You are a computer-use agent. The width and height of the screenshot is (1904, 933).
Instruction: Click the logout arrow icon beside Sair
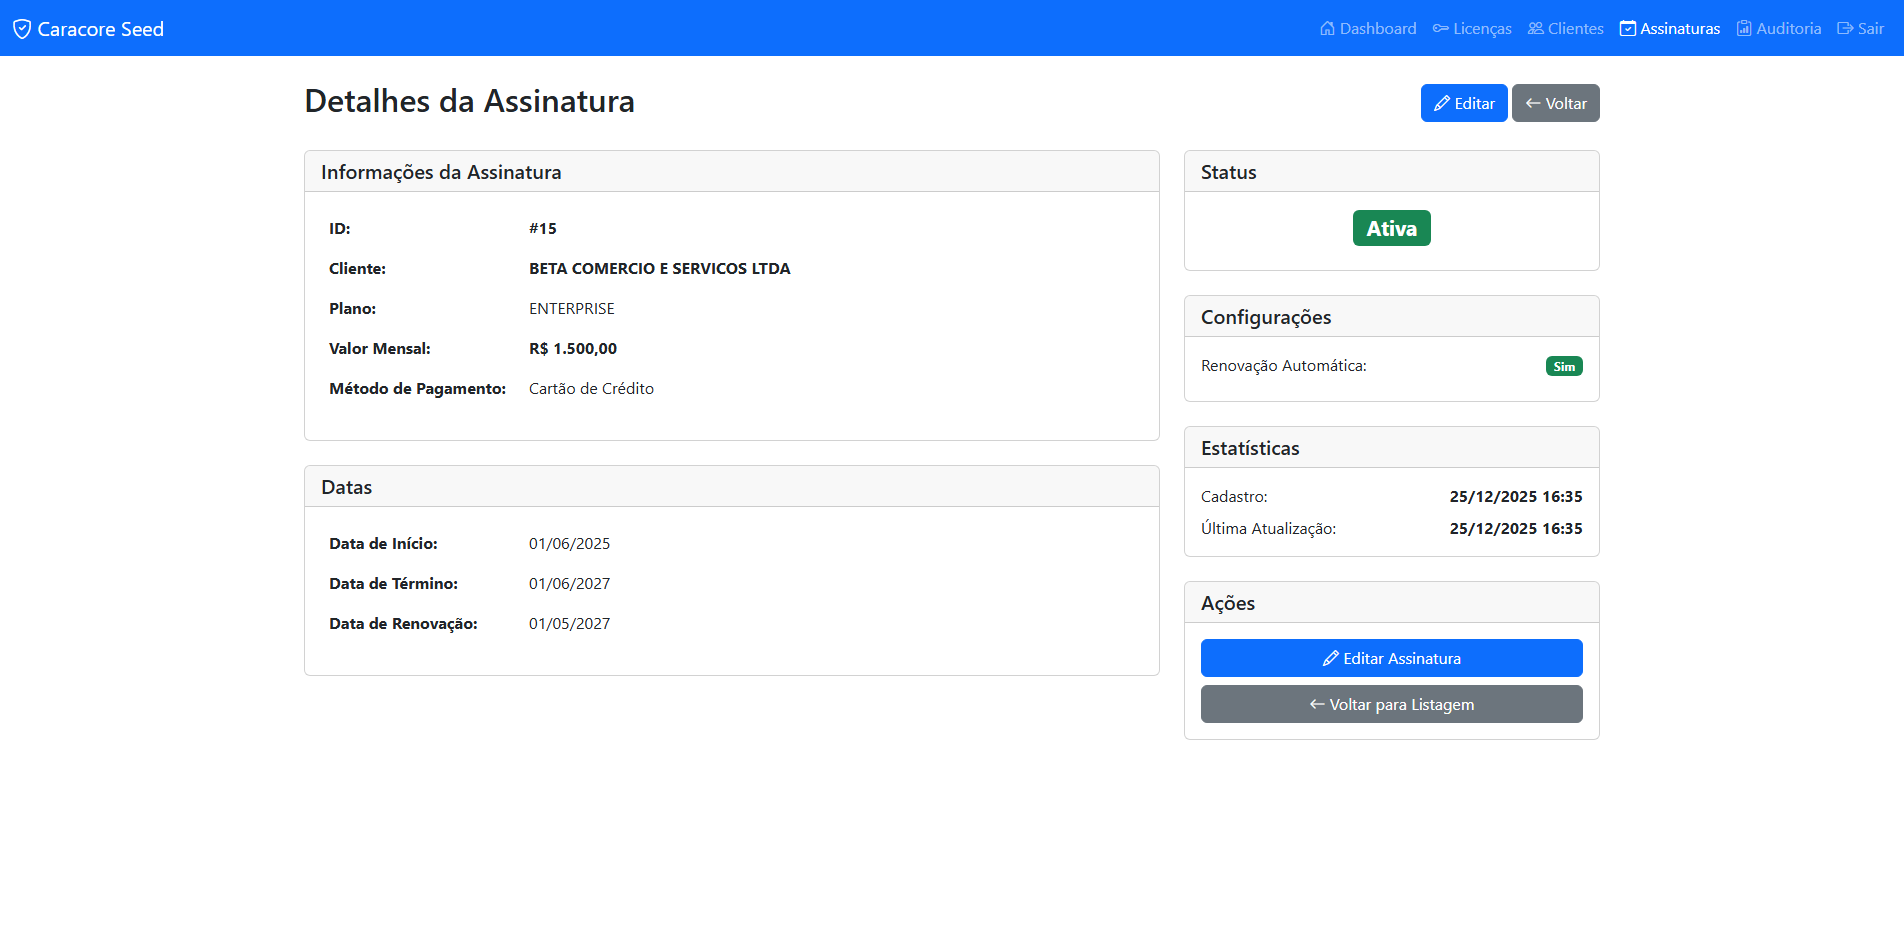pyautogui.click(x=1845, y=28)
